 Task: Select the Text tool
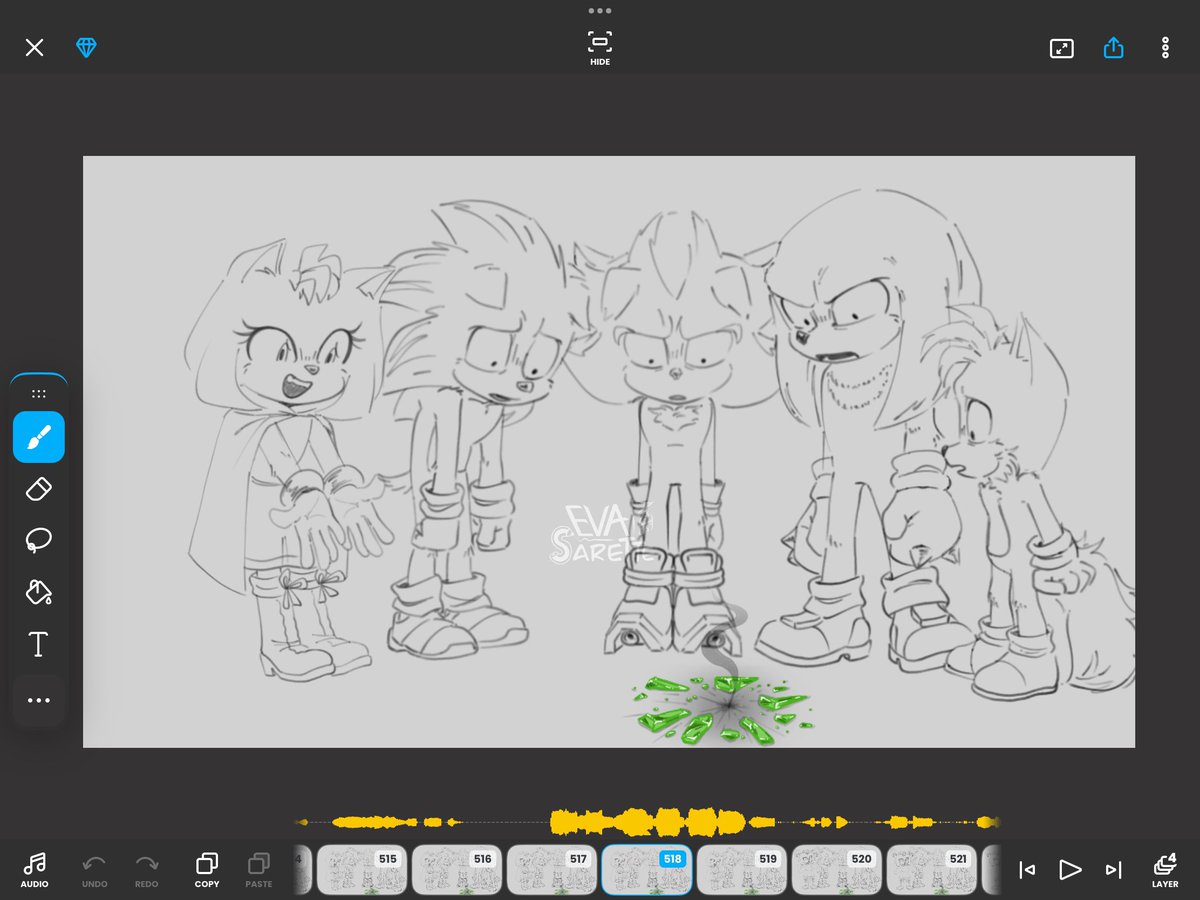tap(39, 645)
